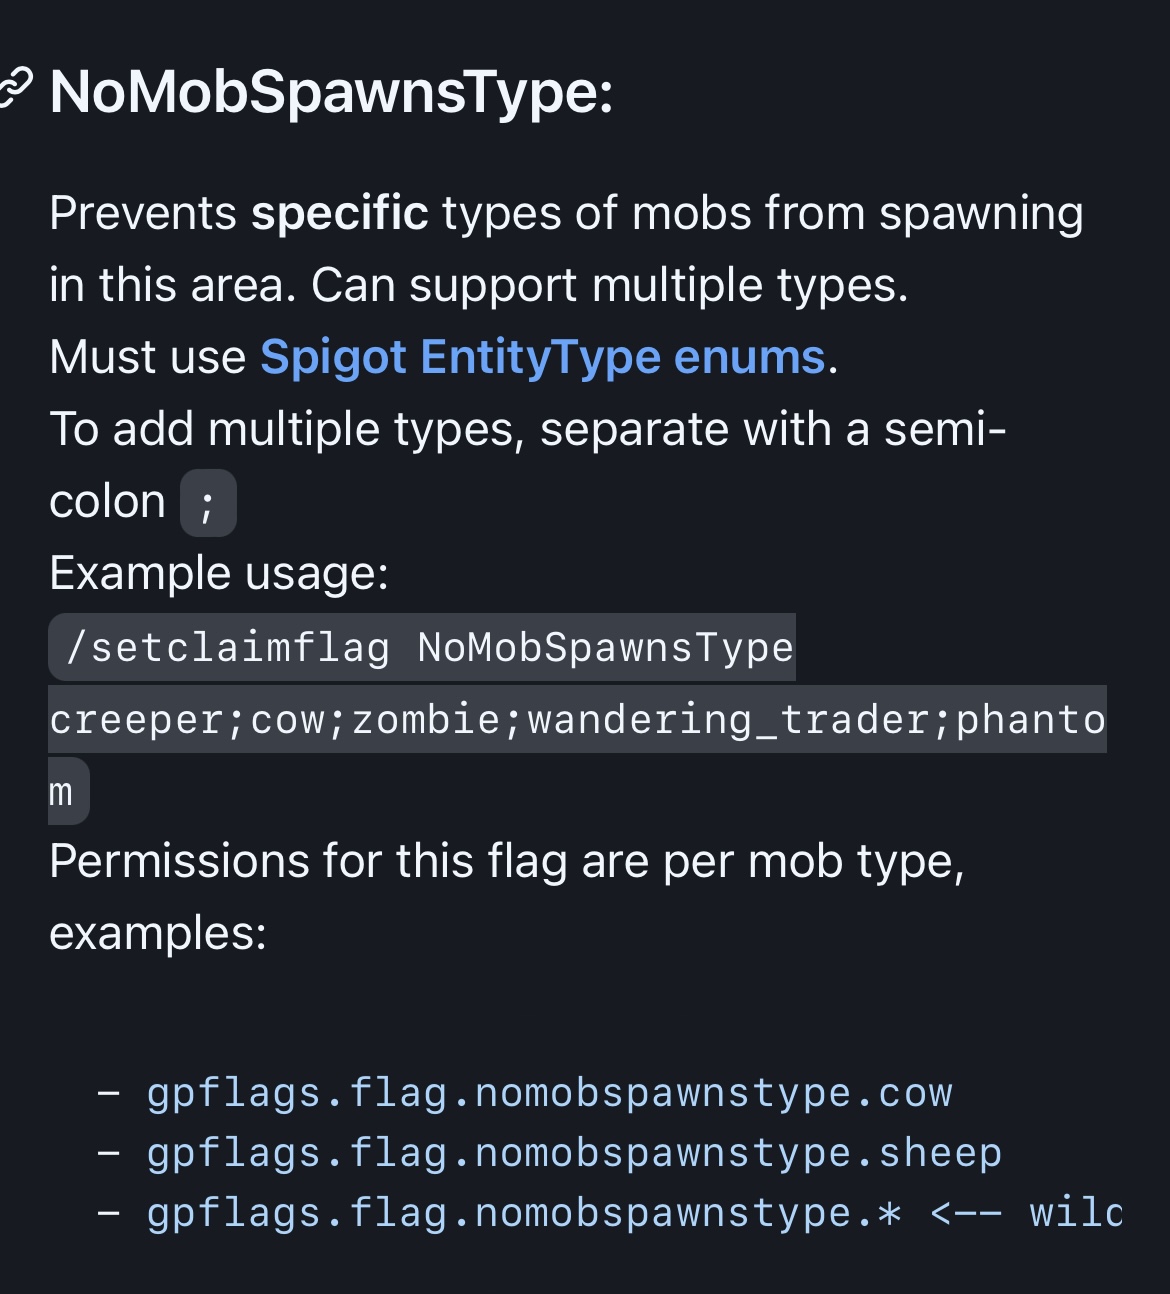The width and height of the screenshot is (1170, 1294).
Task: Click the NoMobSpawnsType heading
Action: coord(331,92)
